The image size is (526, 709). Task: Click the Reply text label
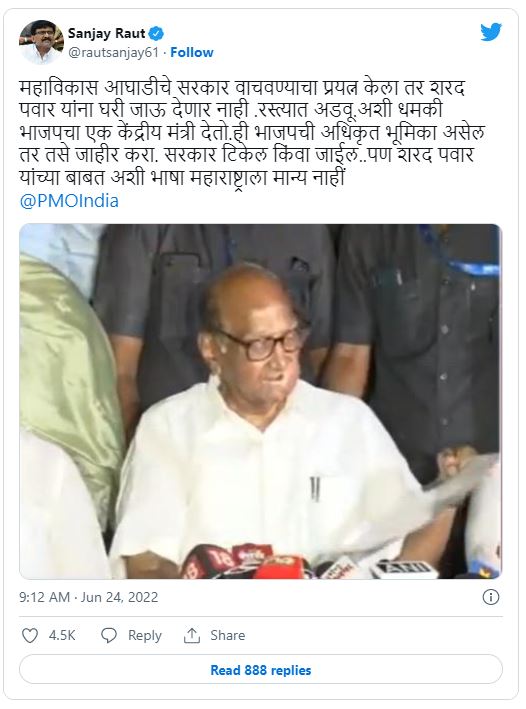145,635
